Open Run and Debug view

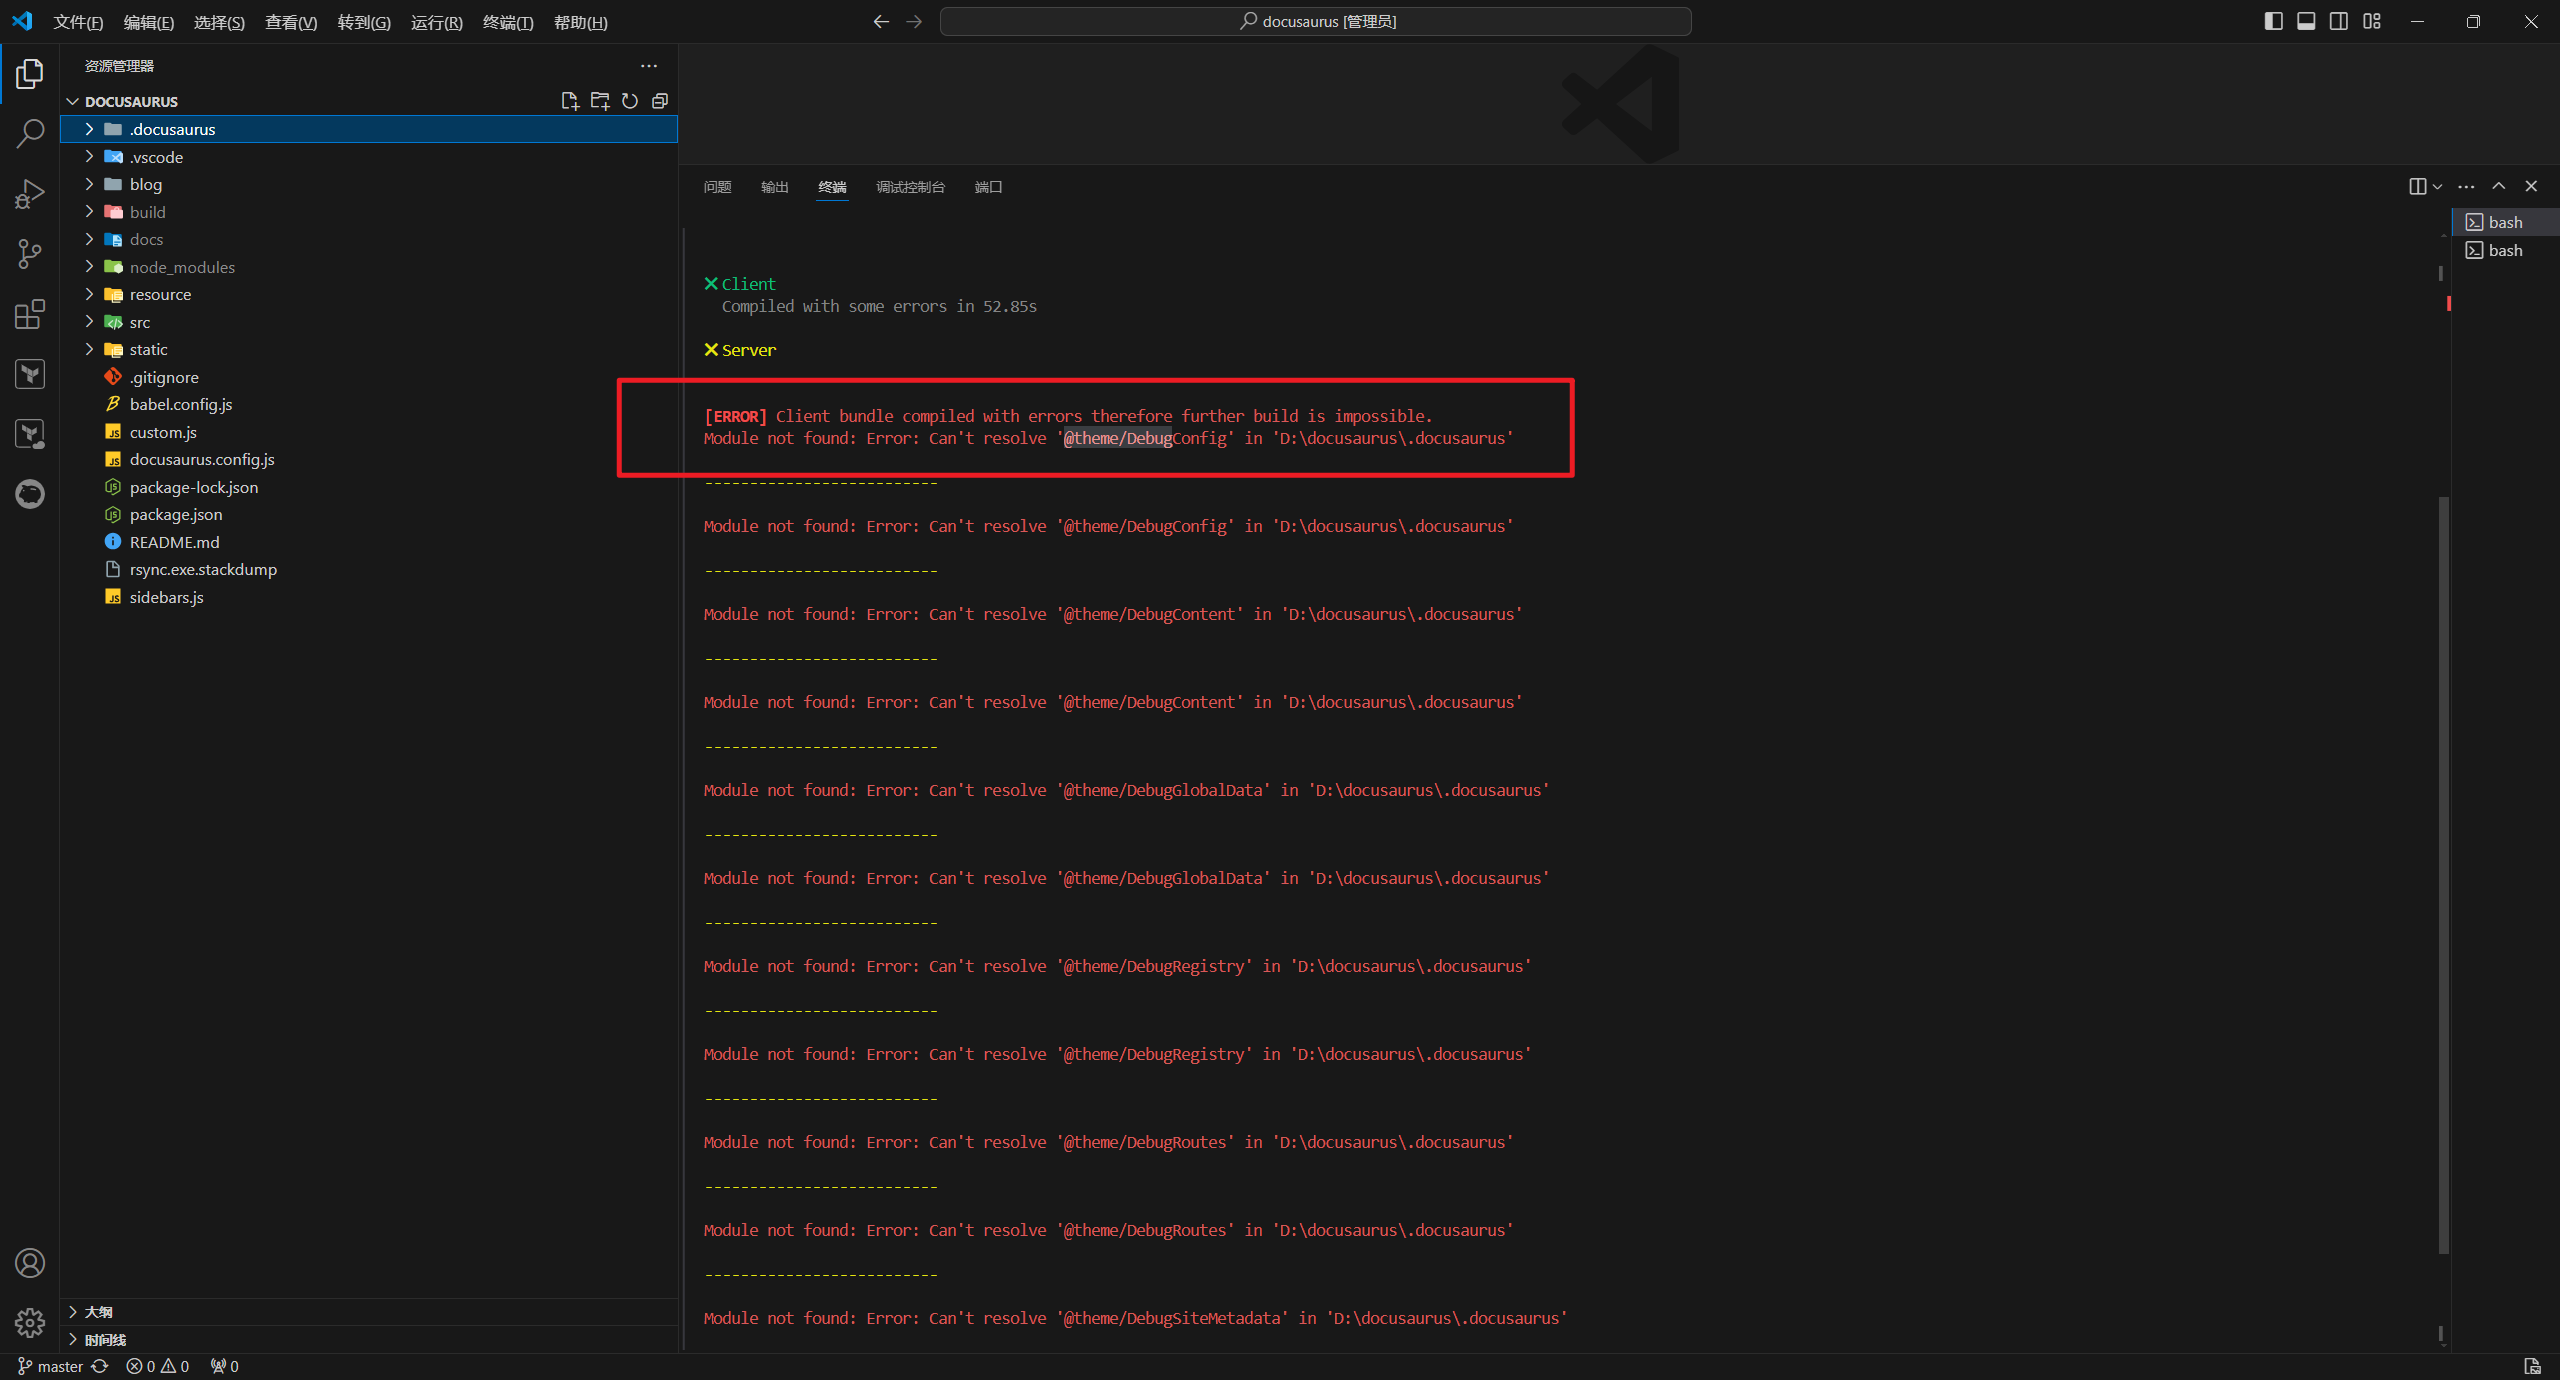coord(30,193)
